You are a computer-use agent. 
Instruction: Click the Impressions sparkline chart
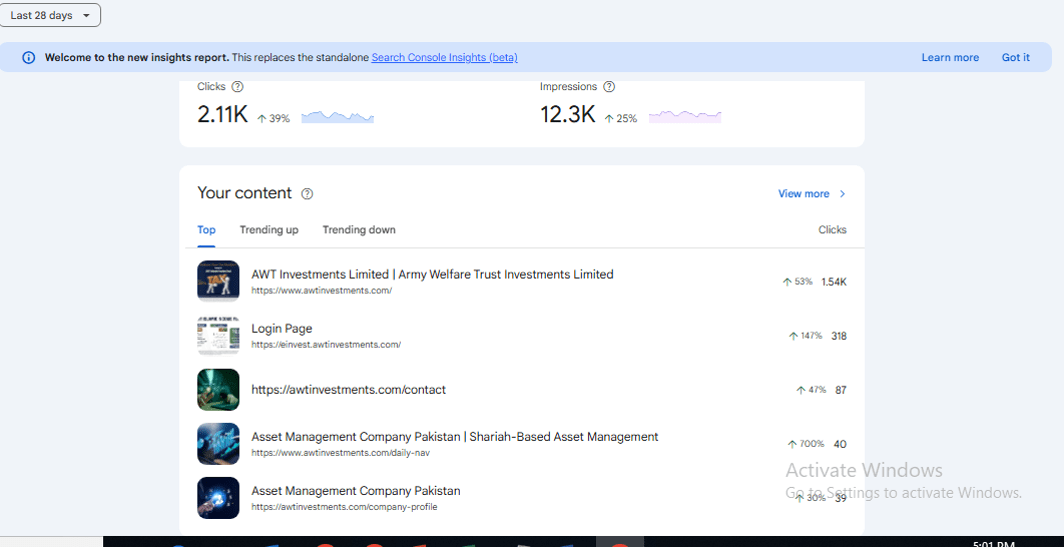point(685,117)
